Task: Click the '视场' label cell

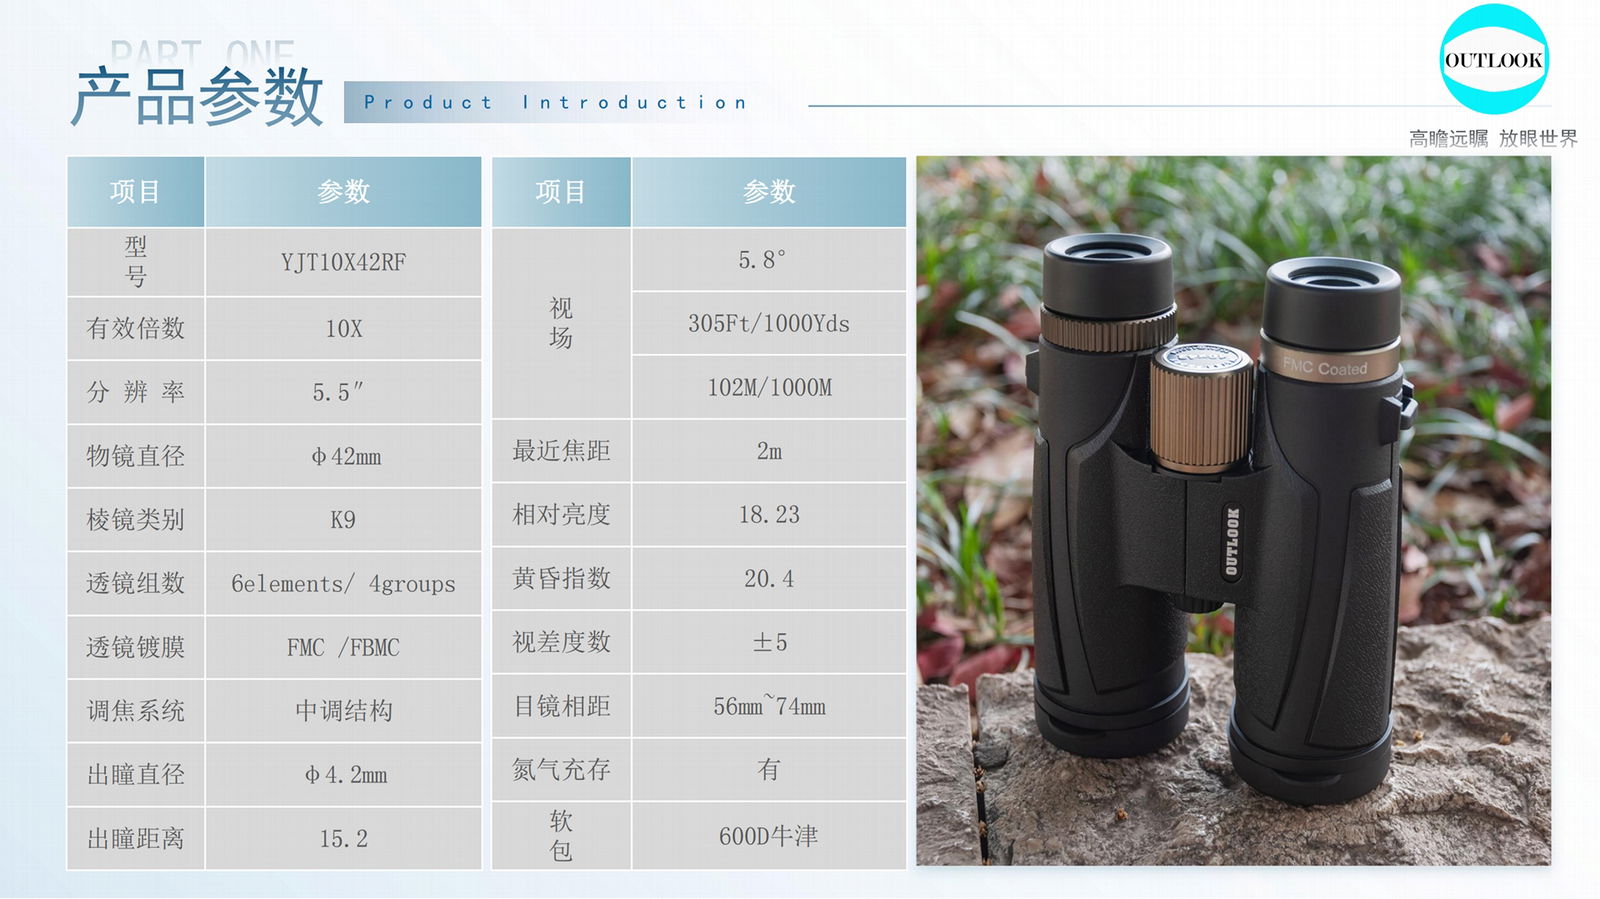Action: coord(561,323)
